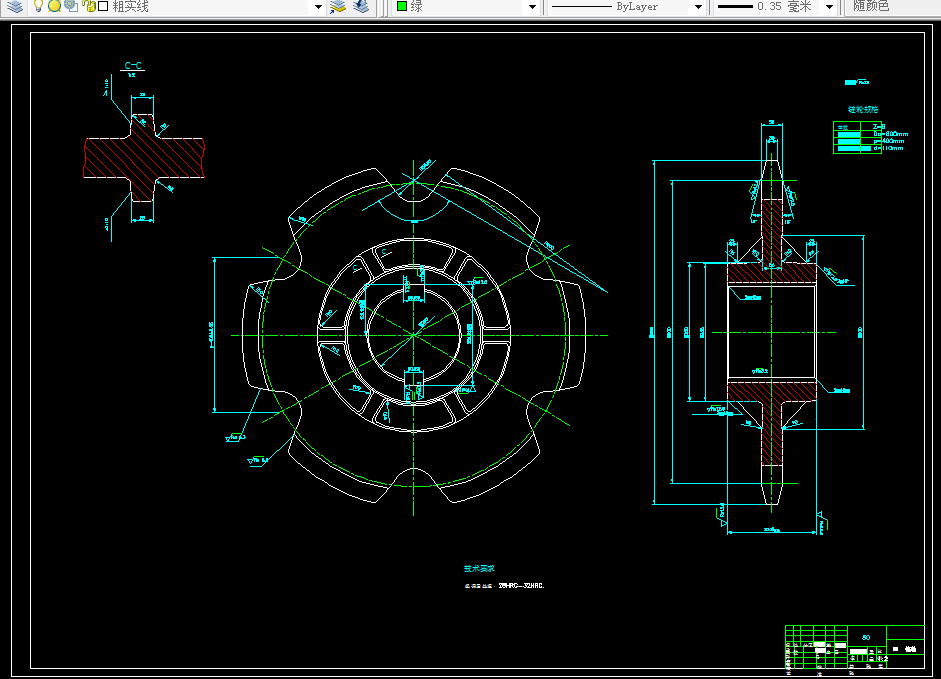Toggle the viewport freeze layer icon
The height and width of the screenshot is (679, 941).
(x=71, y=6)
